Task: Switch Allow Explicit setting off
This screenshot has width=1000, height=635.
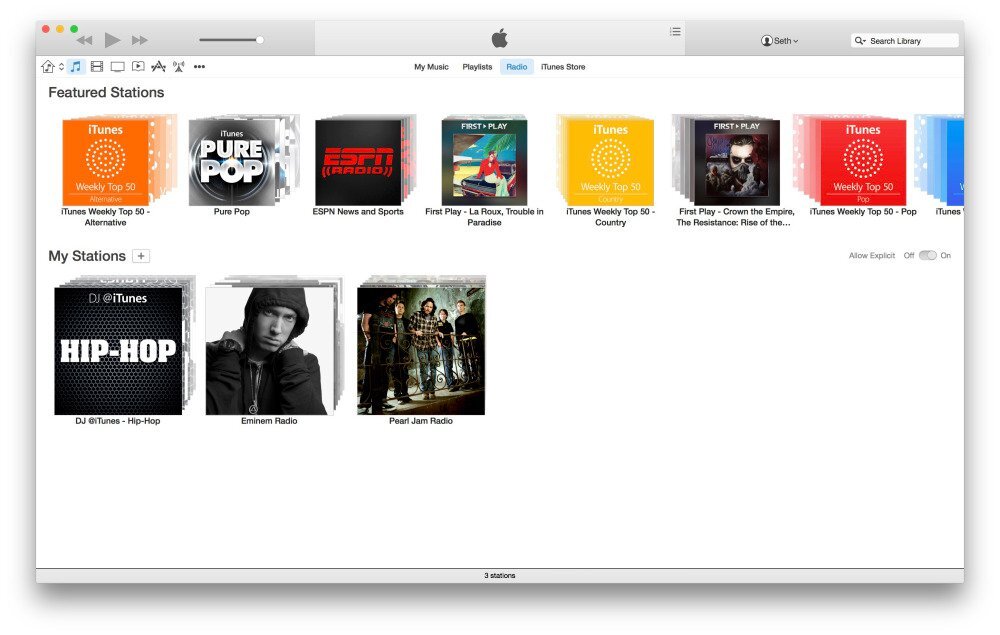Action: (920, 255)
